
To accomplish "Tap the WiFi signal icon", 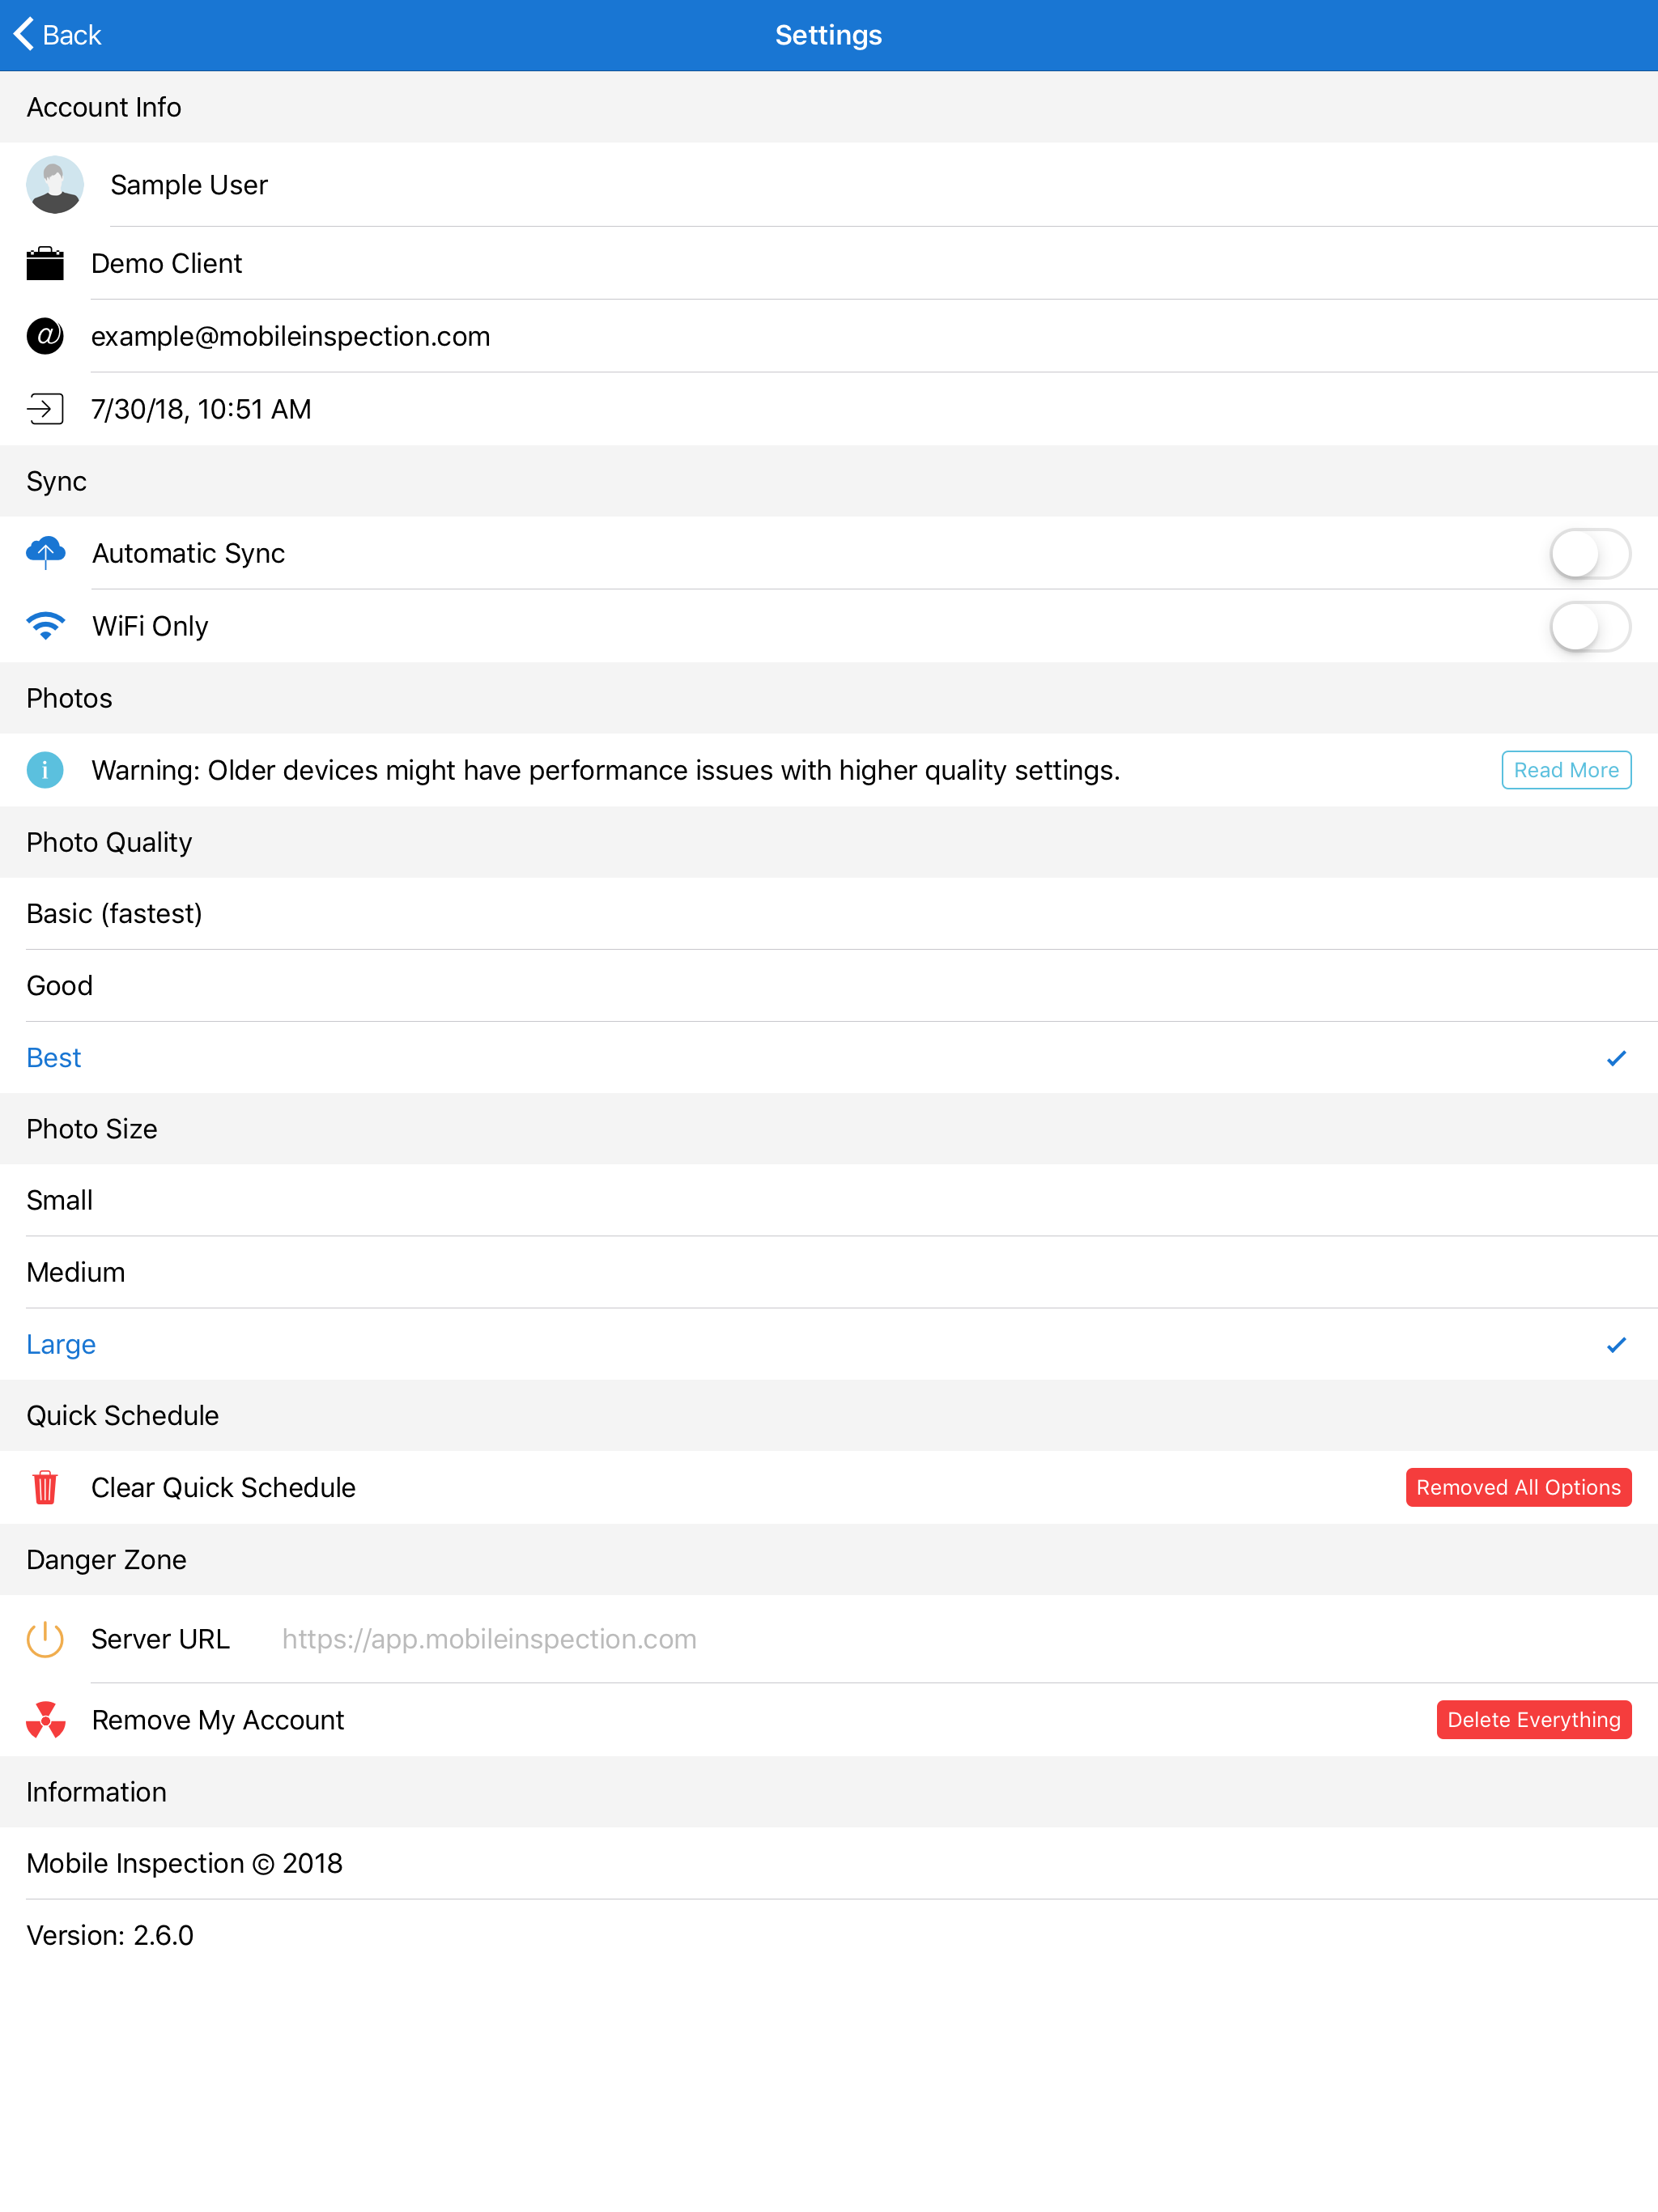I will tap(45, 626).
